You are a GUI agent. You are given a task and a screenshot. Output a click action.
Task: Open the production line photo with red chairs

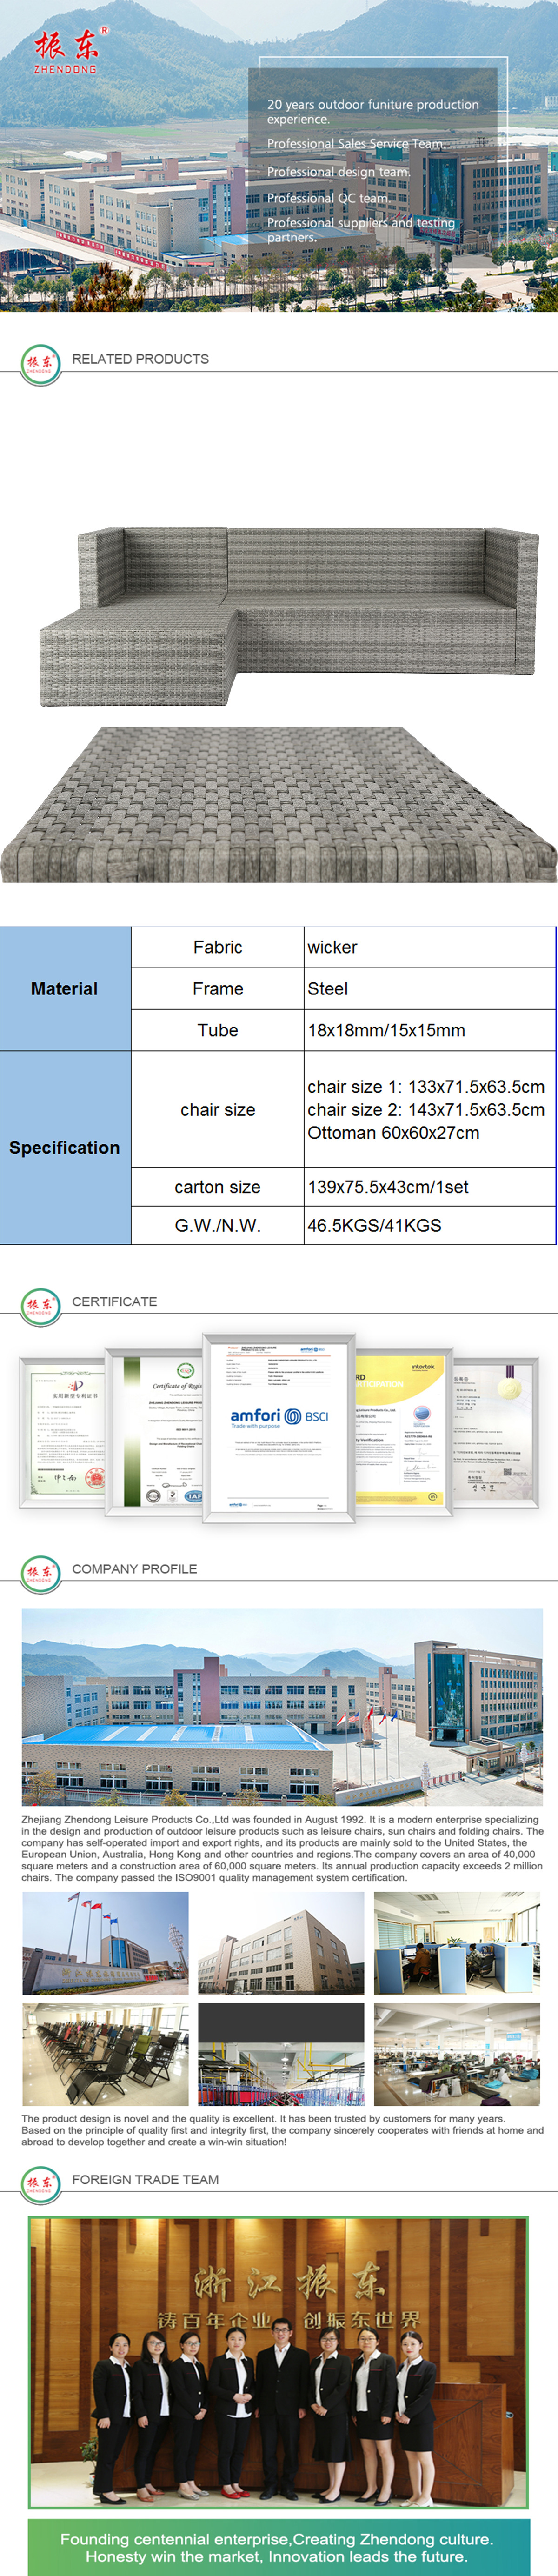click(281, 2054)
